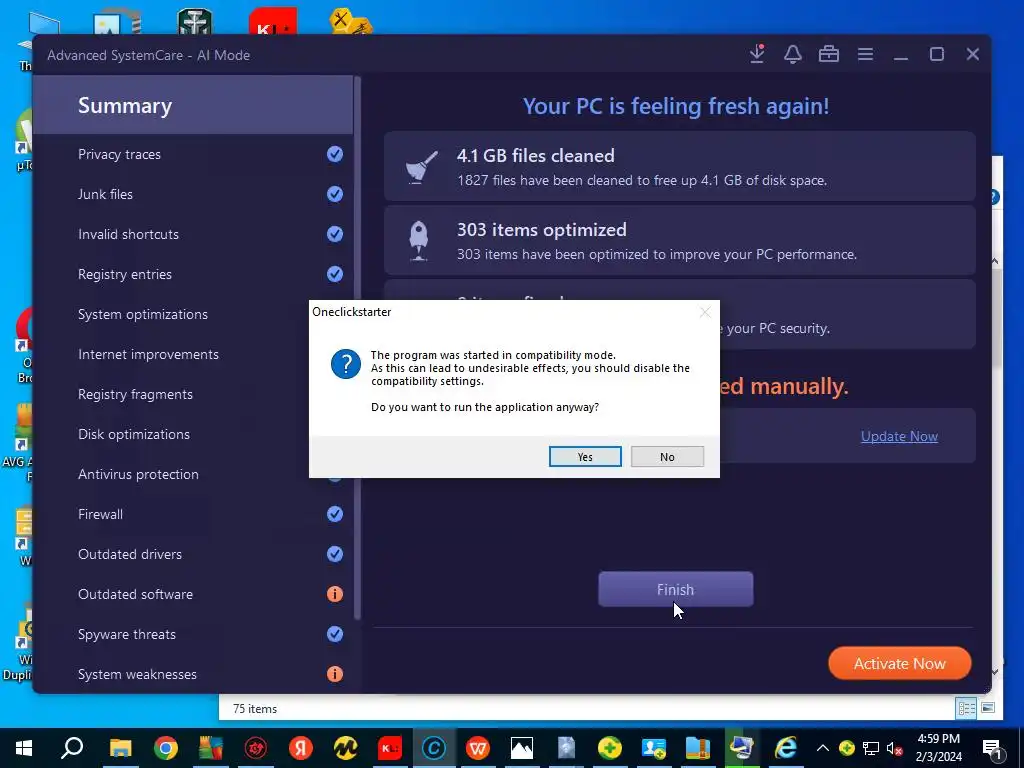Click the Activate Now button
Image resolution: width=1024 pixels, height=768 pixels.
click(899, 663)
